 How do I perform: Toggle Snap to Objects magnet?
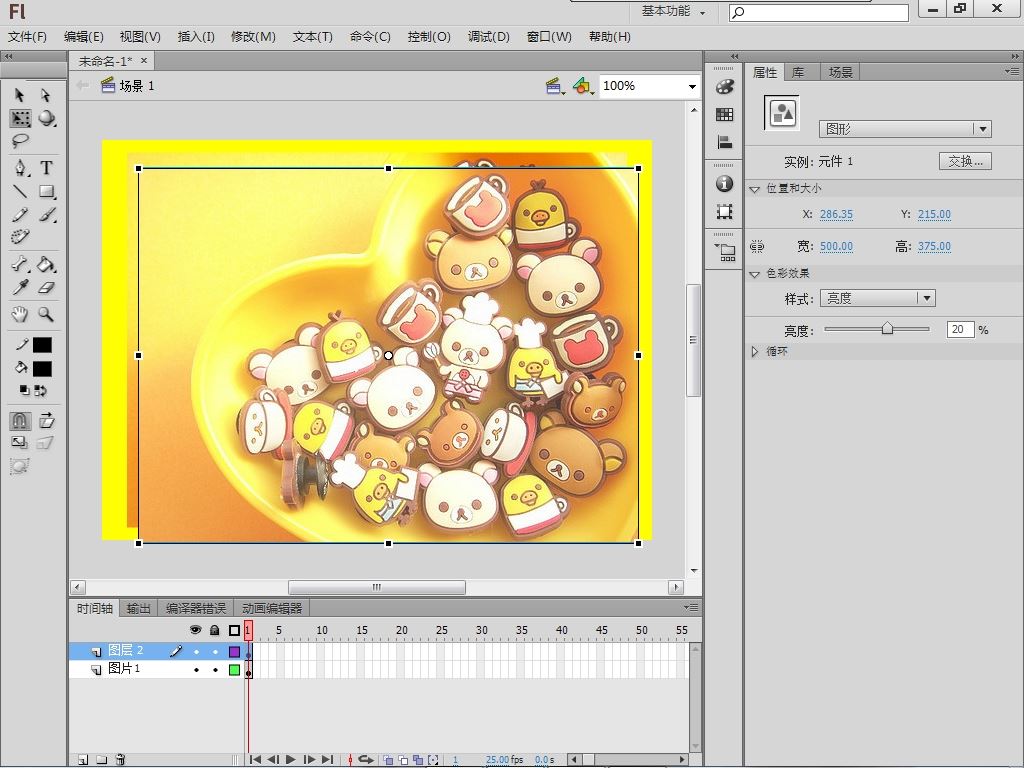pos(20,420)
